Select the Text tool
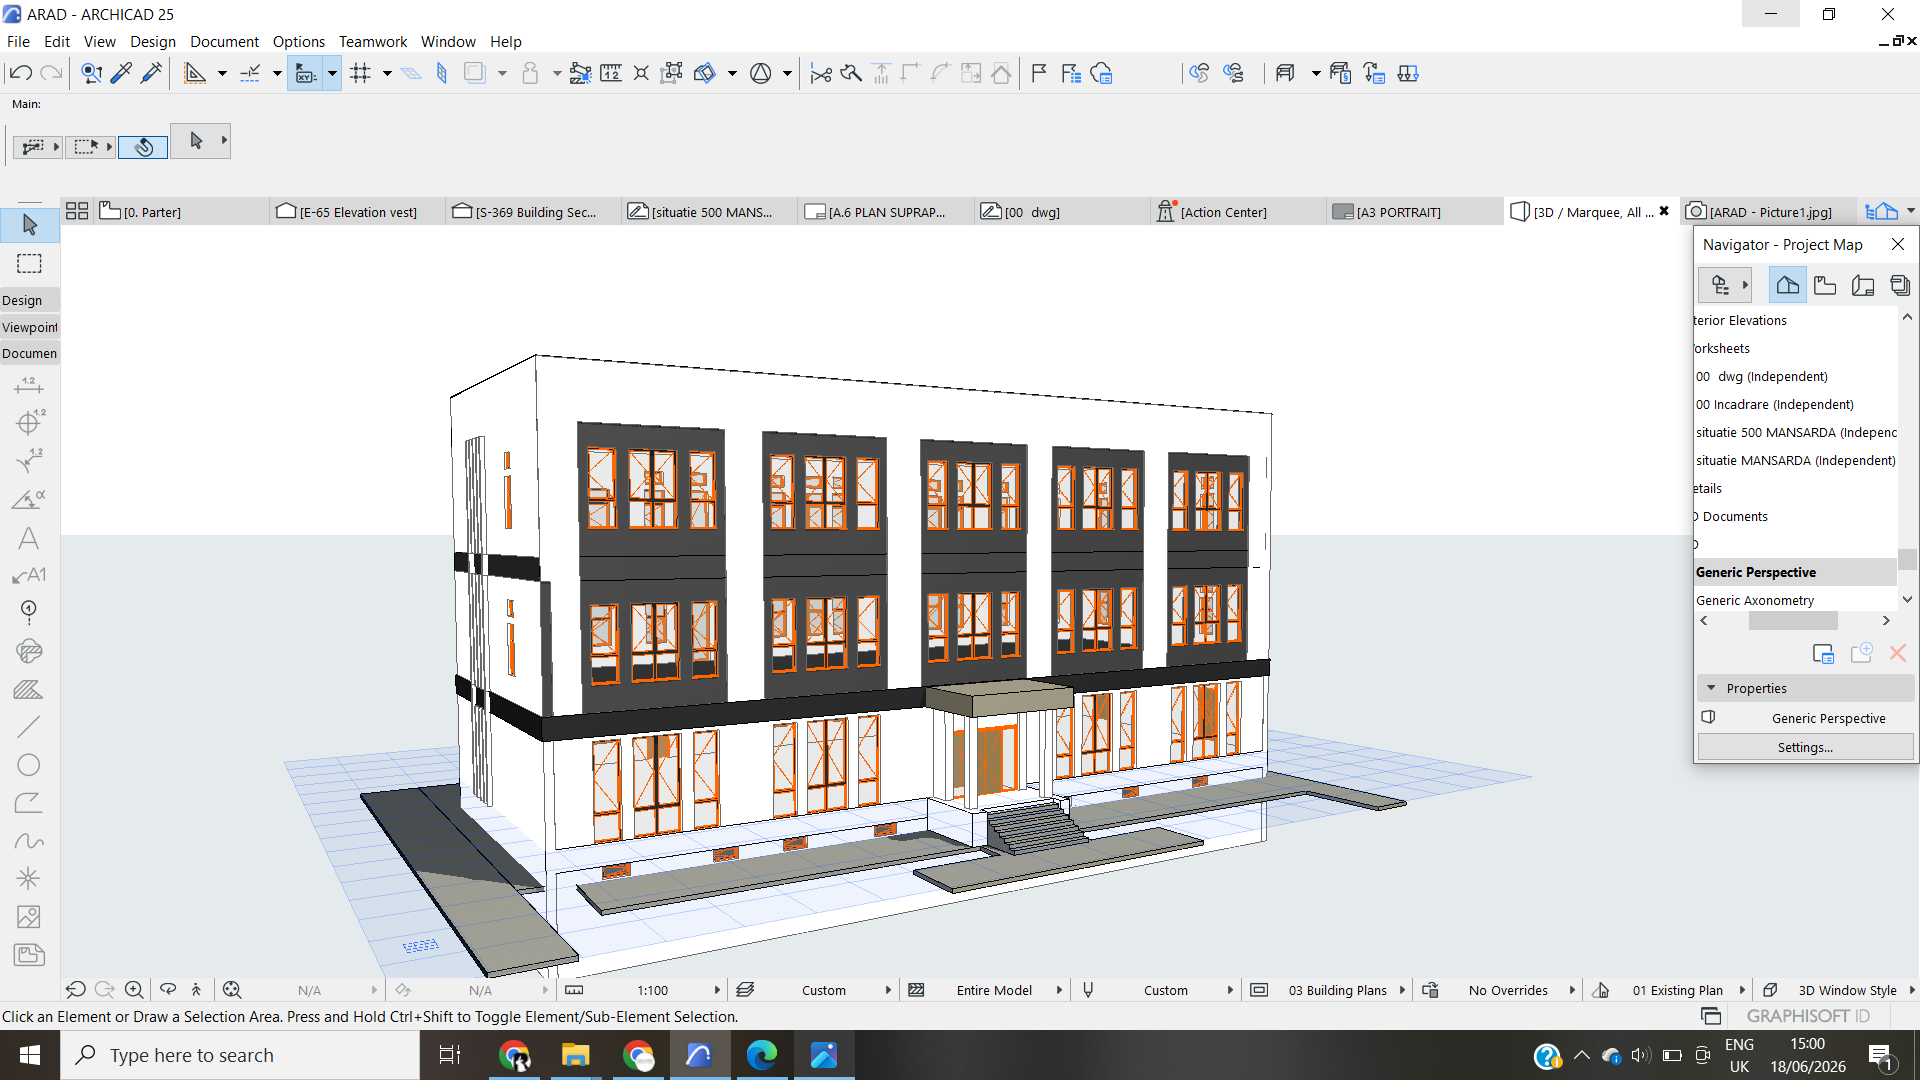 29,538
